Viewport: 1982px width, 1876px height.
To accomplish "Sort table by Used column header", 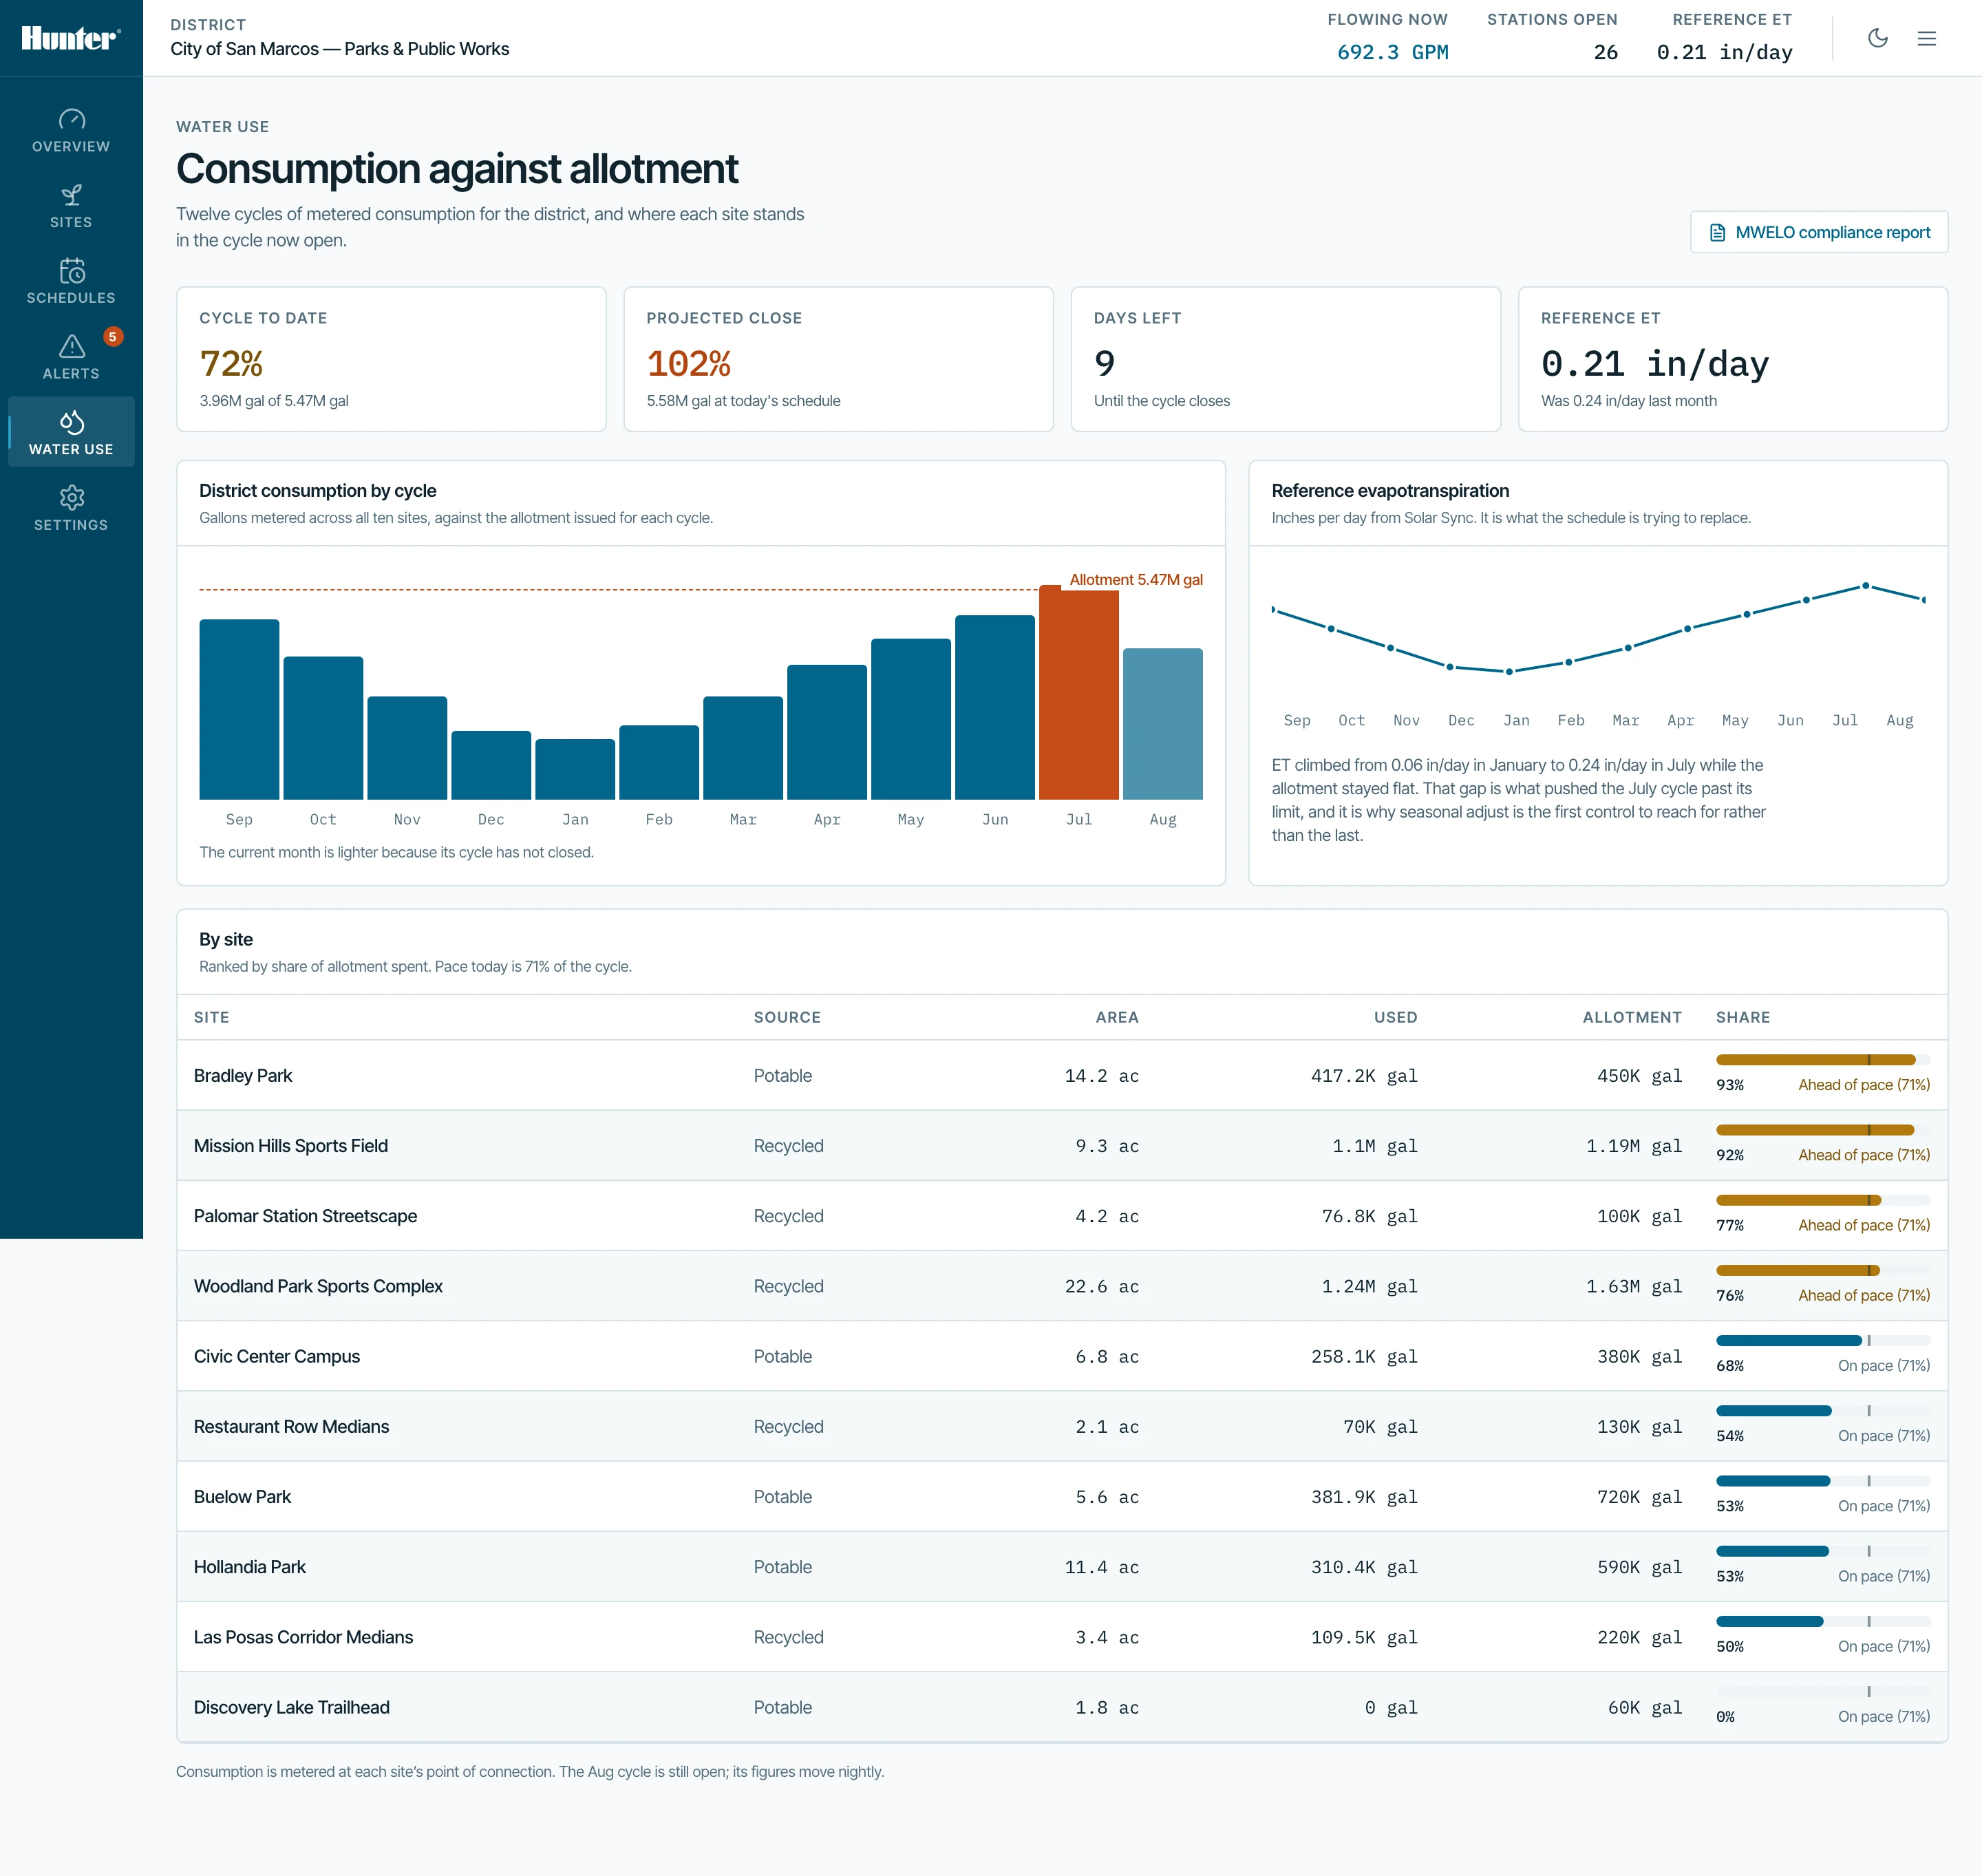I will [x=1395, y=1017].
